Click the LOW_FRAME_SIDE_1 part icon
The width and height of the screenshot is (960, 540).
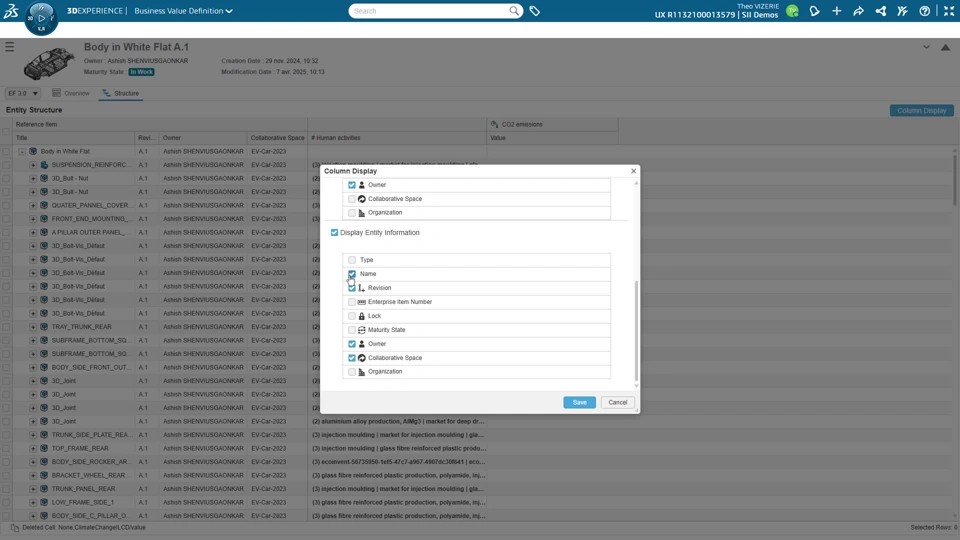pos(44,502)
